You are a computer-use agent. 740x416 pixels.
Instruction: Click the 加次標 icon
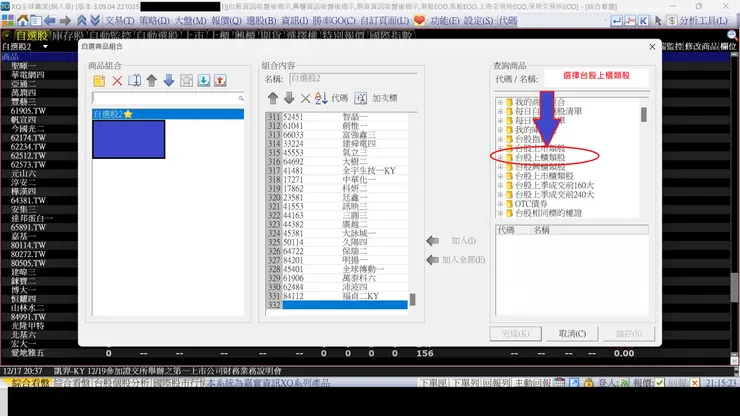[x=361, y=98]
